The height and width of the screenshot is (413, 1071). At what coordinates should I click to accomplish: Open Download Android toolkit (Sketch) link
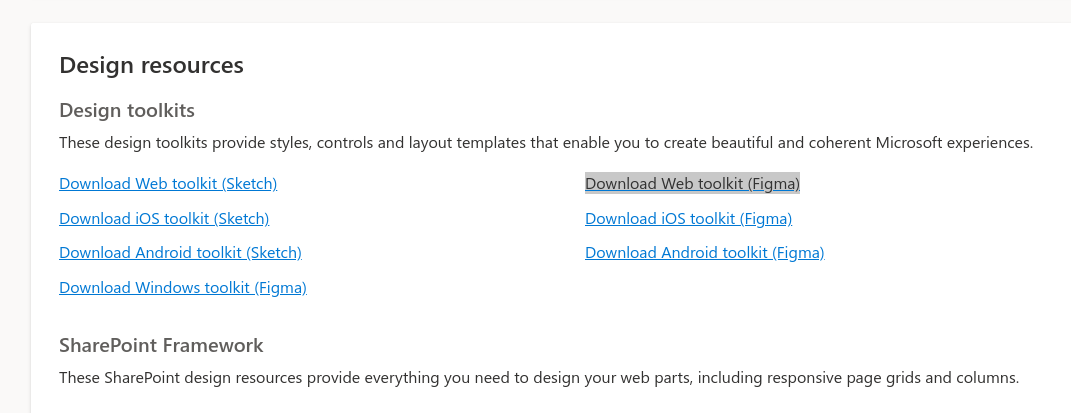(x=180, y=253)
